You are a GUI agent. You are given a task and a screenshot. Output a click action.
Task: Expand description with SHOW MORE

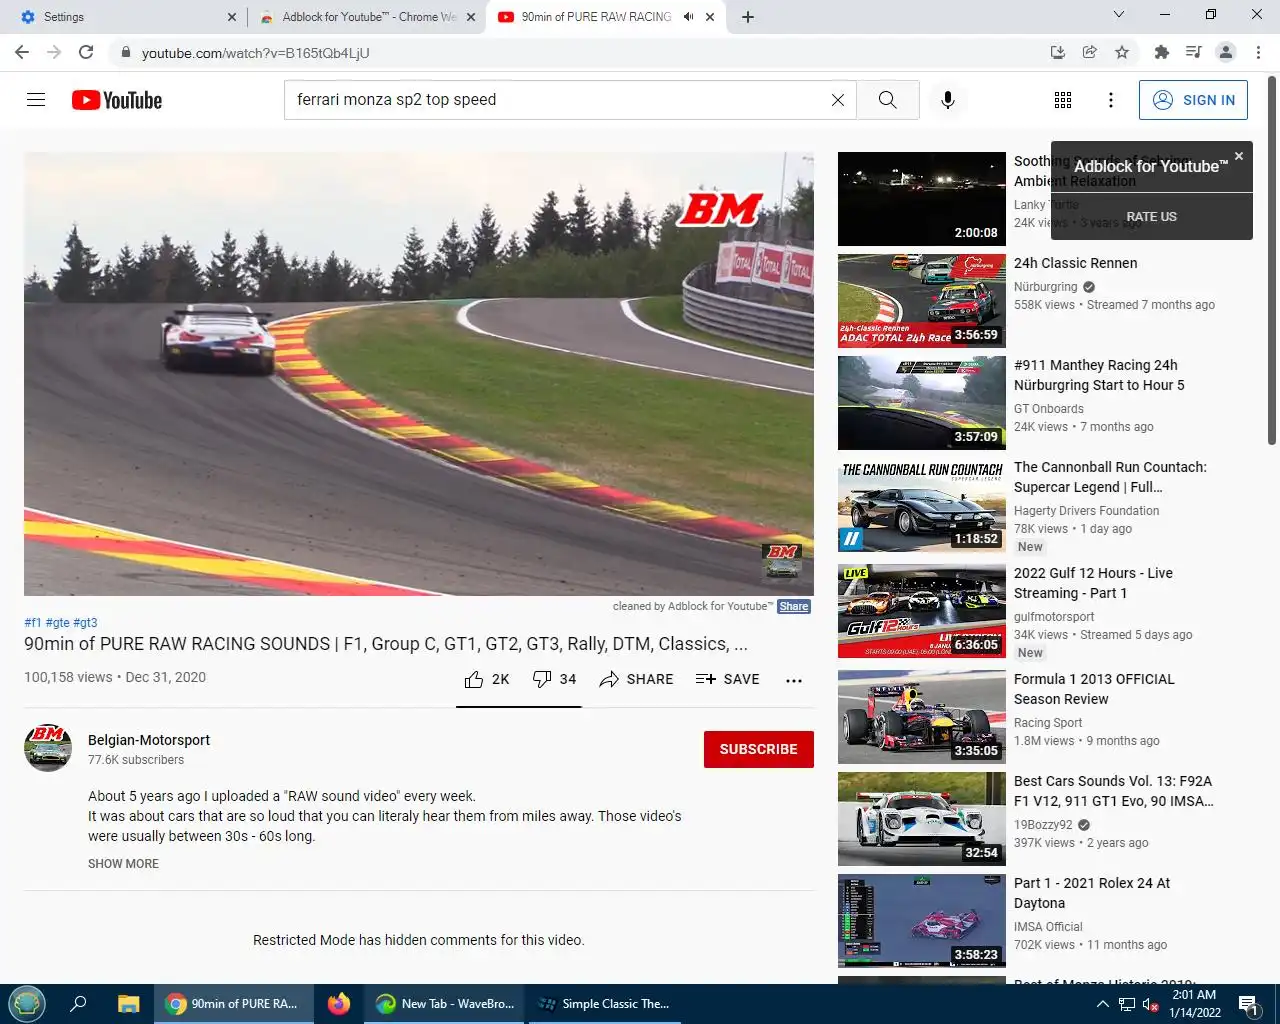tap(123, 864)
